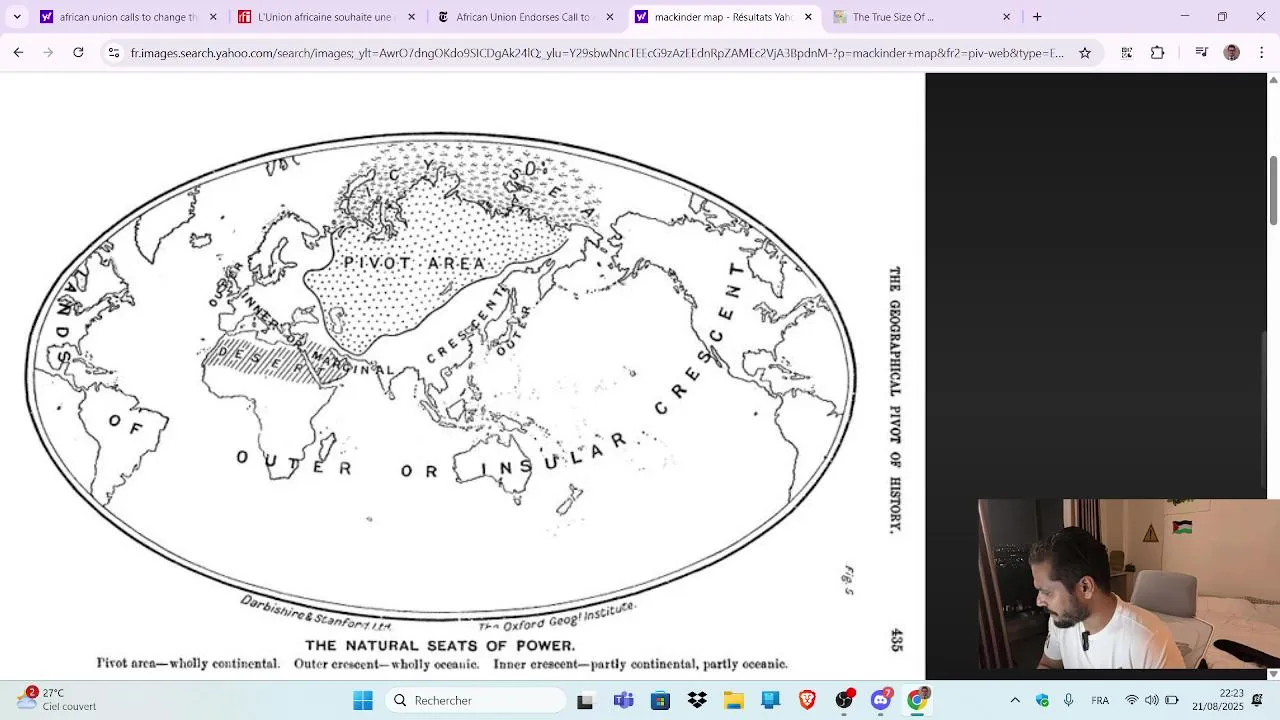Open Microsoft Store from the taskbar
This screenshot has height=720, width=1280.
pos(660,701)
